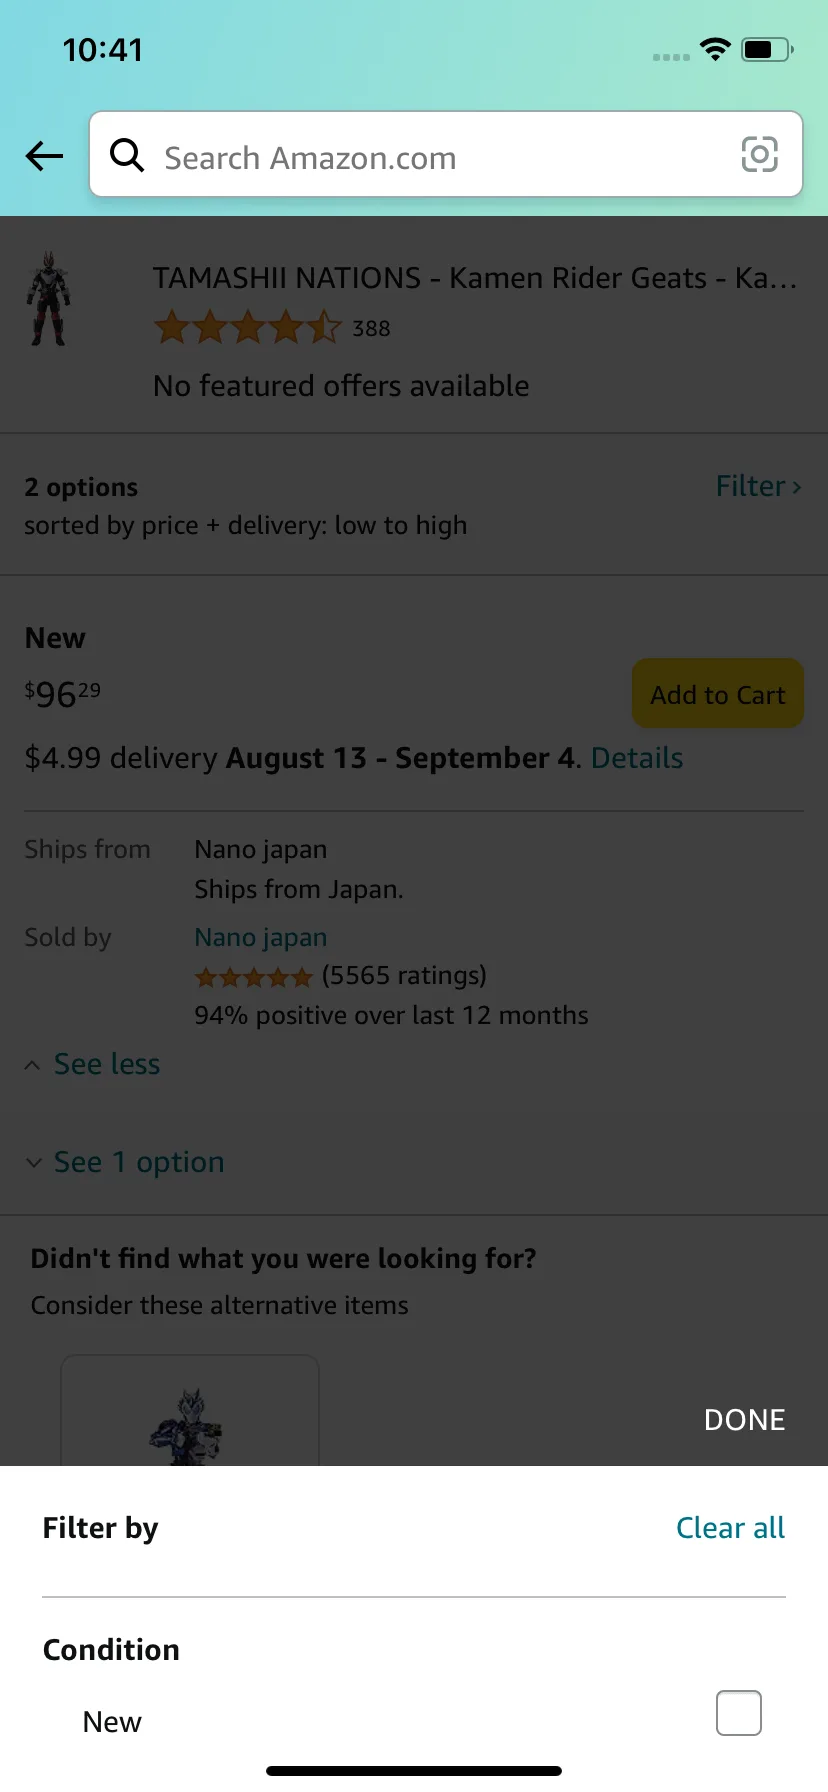Screen dimensions: 828x1792
Task: Tap the back arrow icon
Action: pyautogui.click(x=44, y=156)
